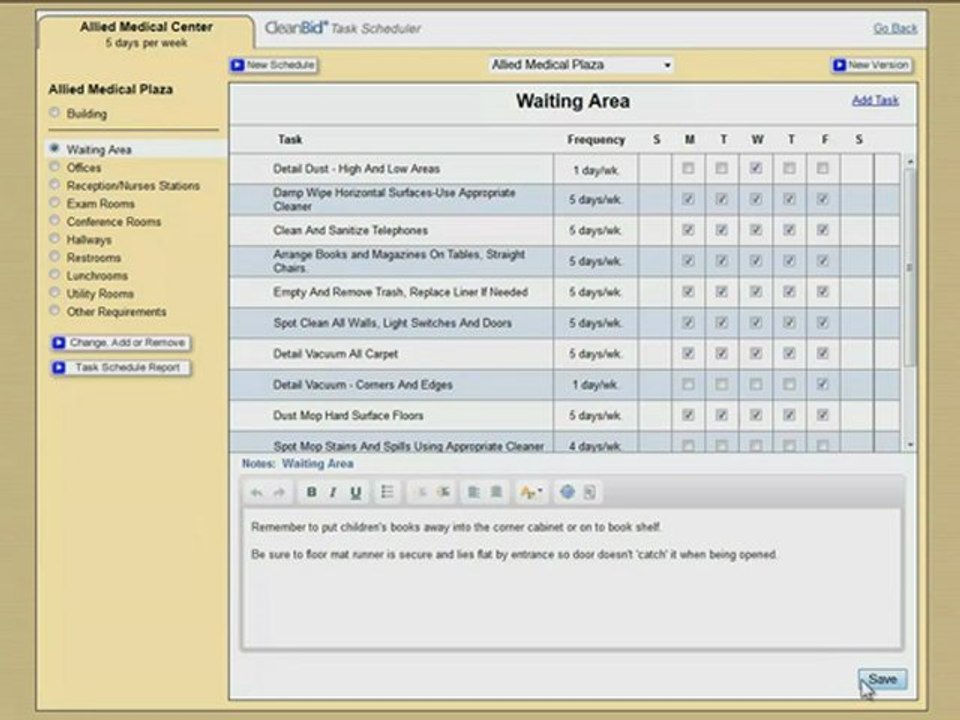The image size is (960, 720).
Task: Click 'Damp Wipe Horizontal Surfaces' task name
Action: tap(394, 199)
